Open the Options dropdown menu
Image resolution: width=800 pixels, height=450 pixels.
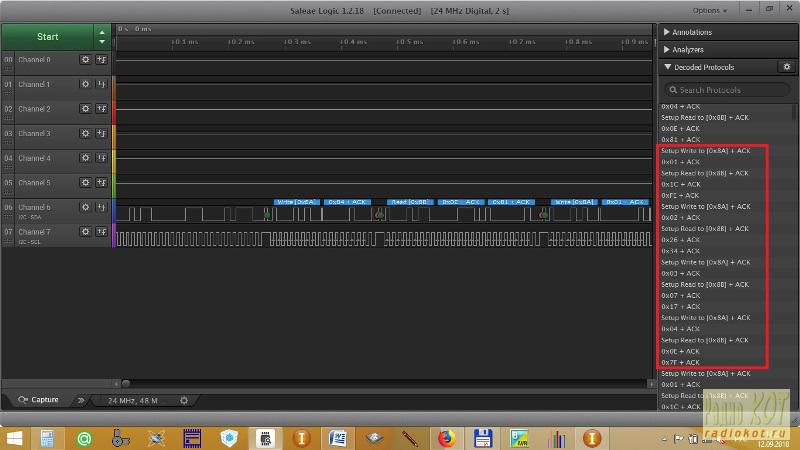pos(710,11)
